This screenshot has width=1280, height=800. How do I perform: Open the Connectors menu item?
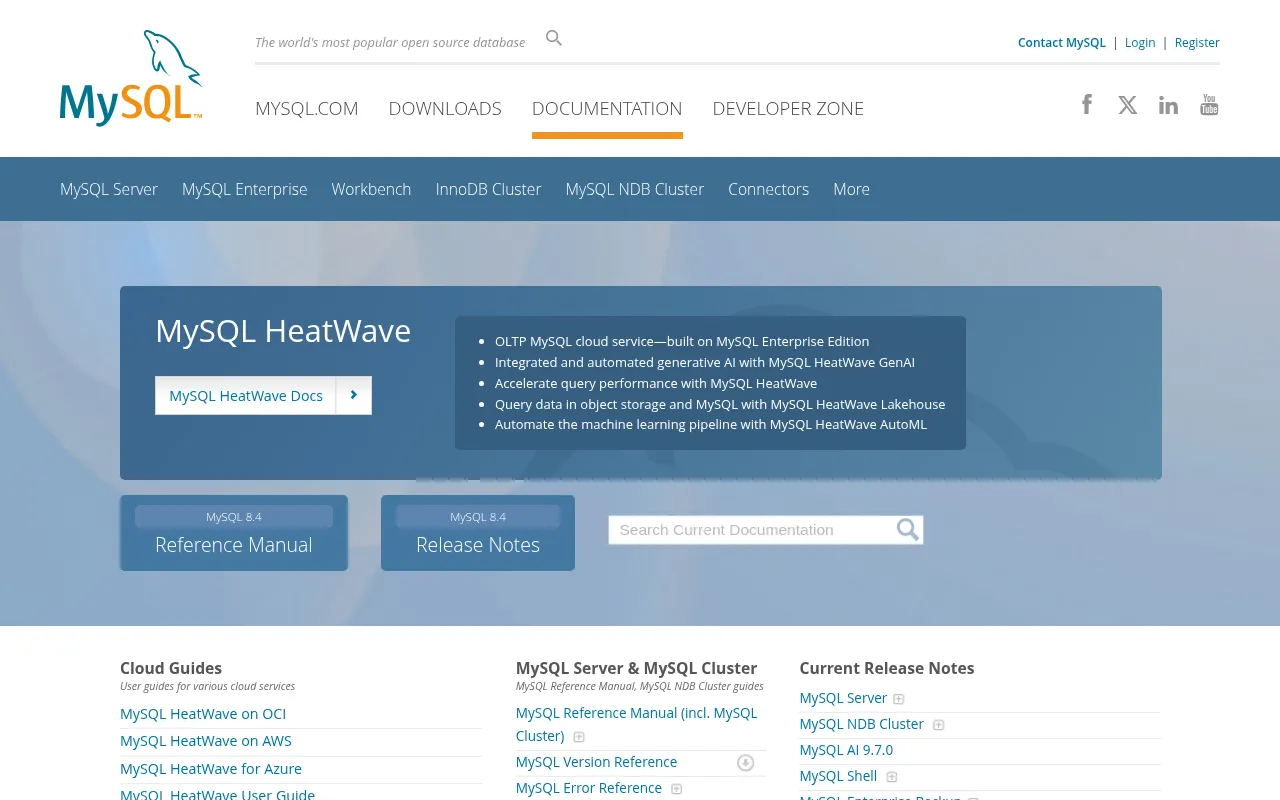[x=769, y=189]
